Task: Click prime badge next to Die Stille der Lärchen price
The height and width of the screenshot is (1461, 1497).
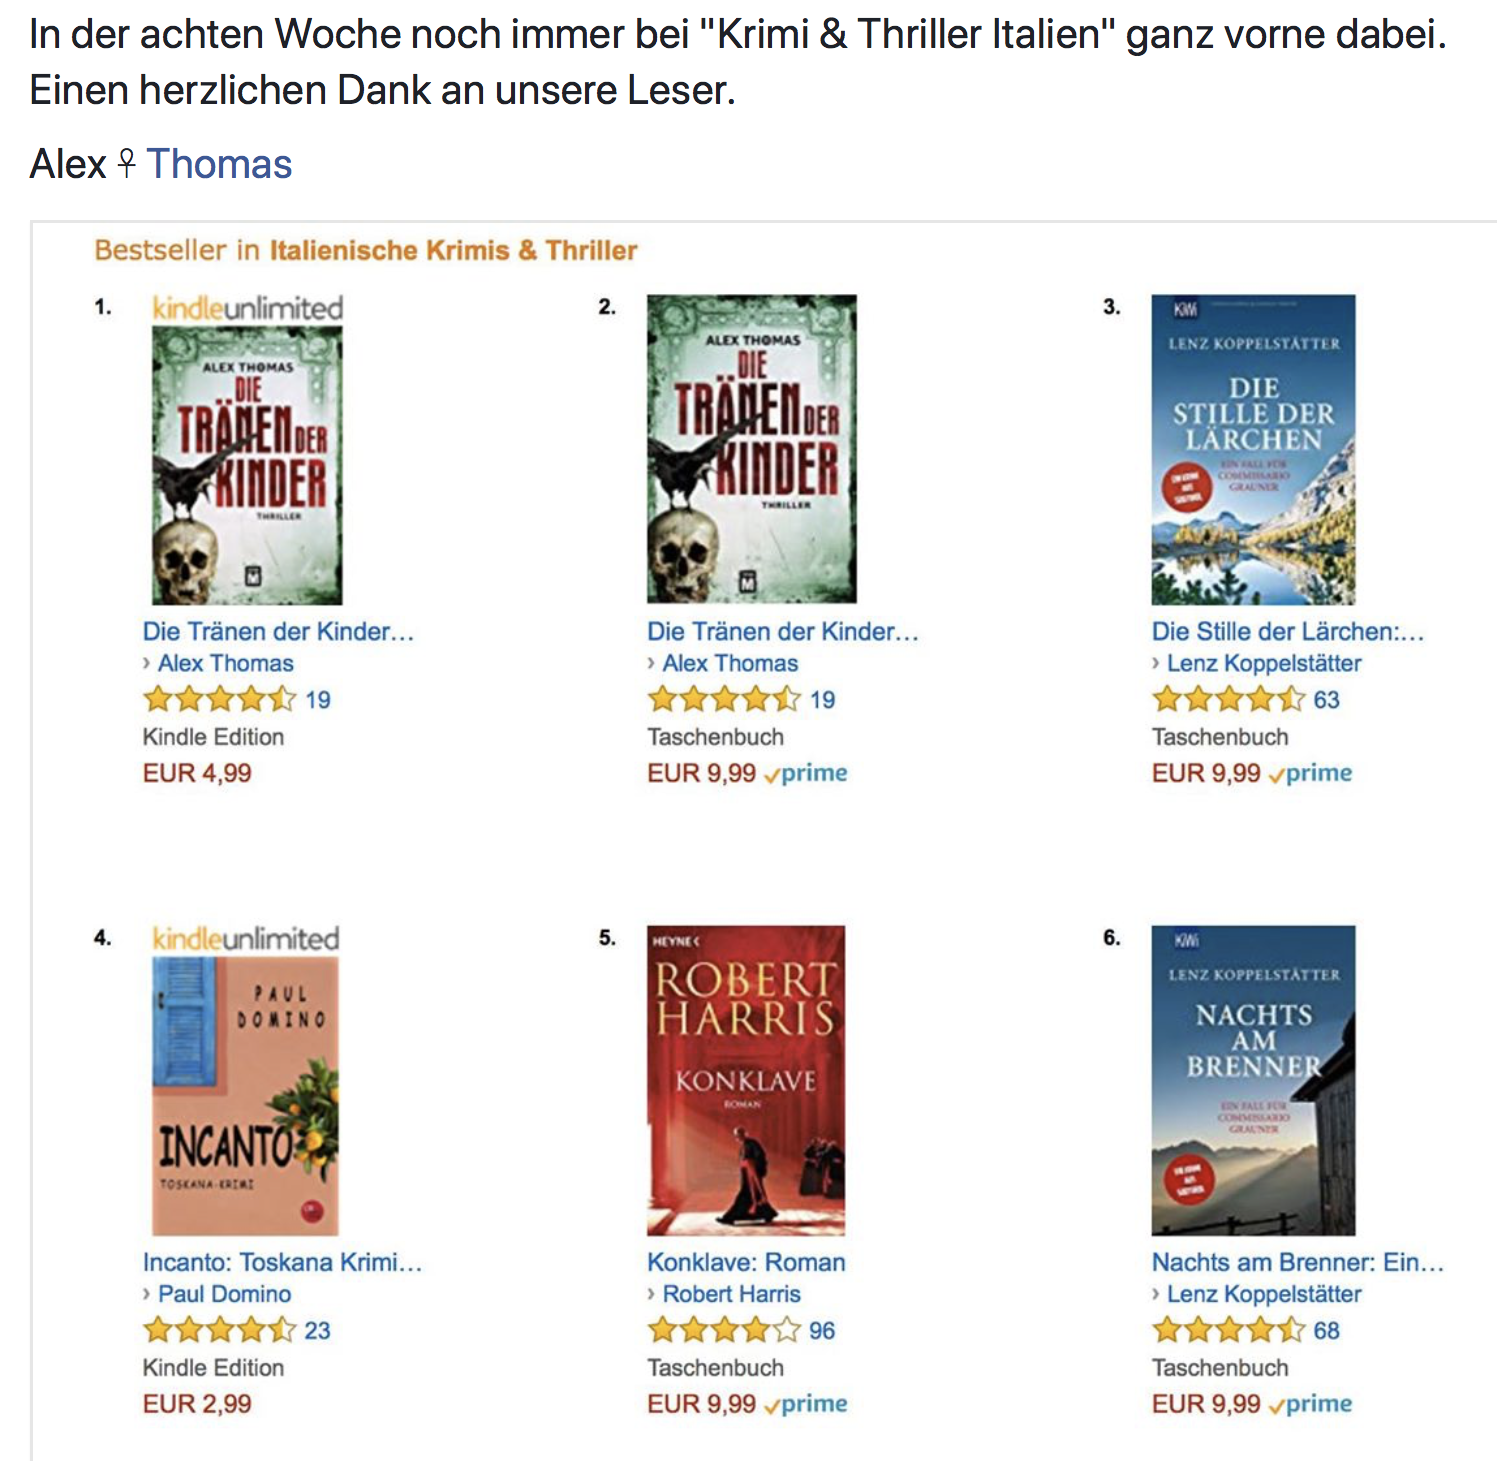Action: click(1310, 773)
